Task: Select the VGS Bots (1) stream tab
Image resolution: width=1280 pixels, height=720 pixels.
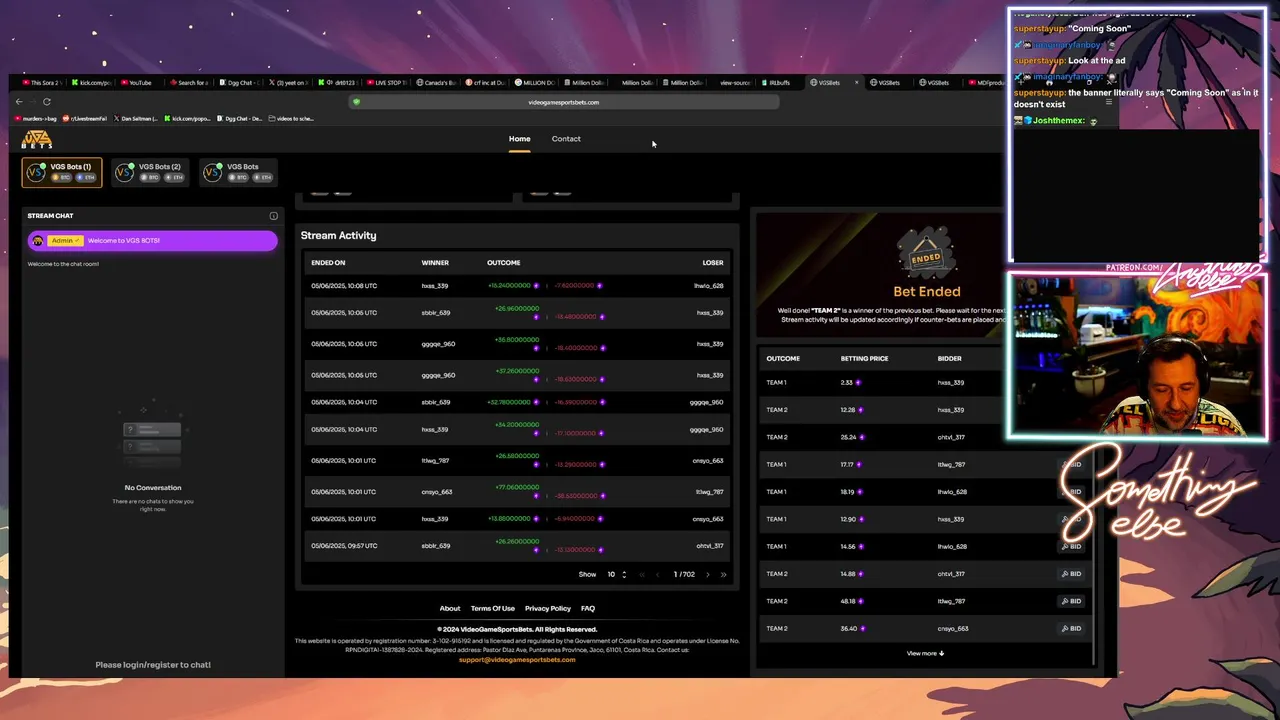Action: 62,172
